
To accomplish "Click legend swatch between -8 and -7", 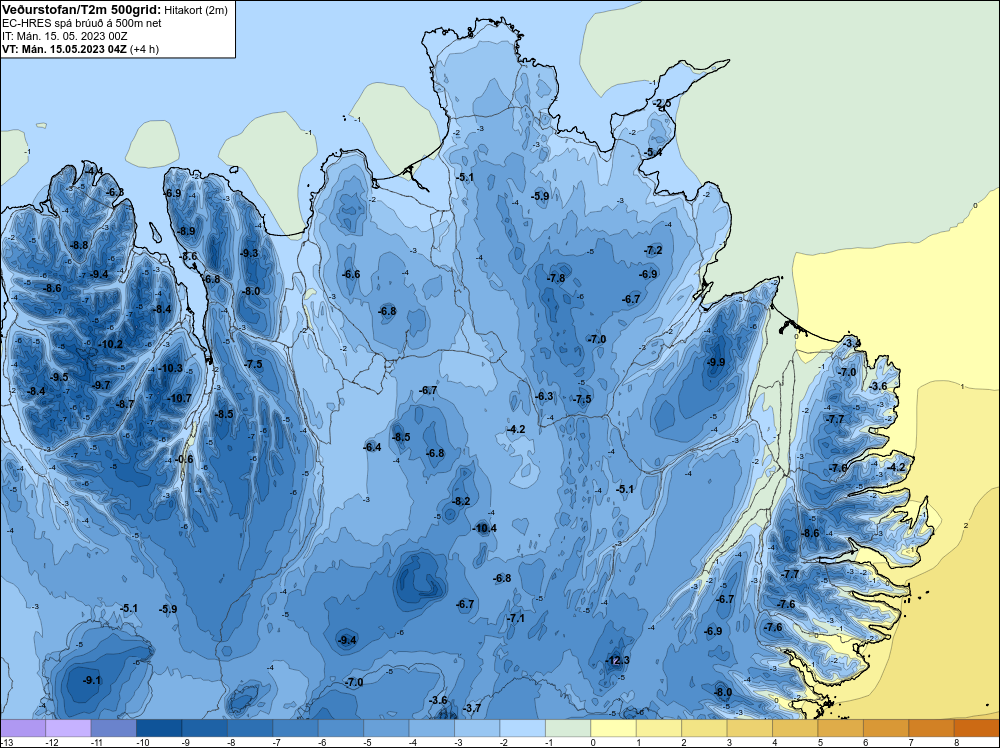I will (250, 728).
